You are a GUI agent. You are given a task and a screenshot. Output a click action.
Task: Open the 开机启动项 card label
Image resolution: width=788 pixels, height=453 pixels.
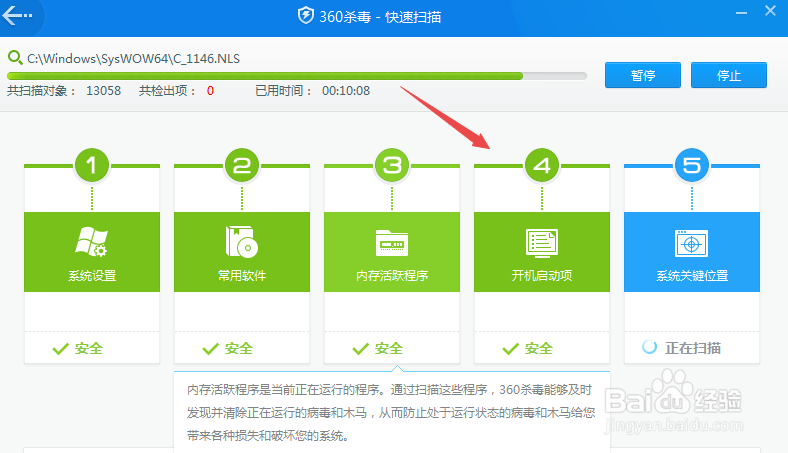[x=542, y=276]
